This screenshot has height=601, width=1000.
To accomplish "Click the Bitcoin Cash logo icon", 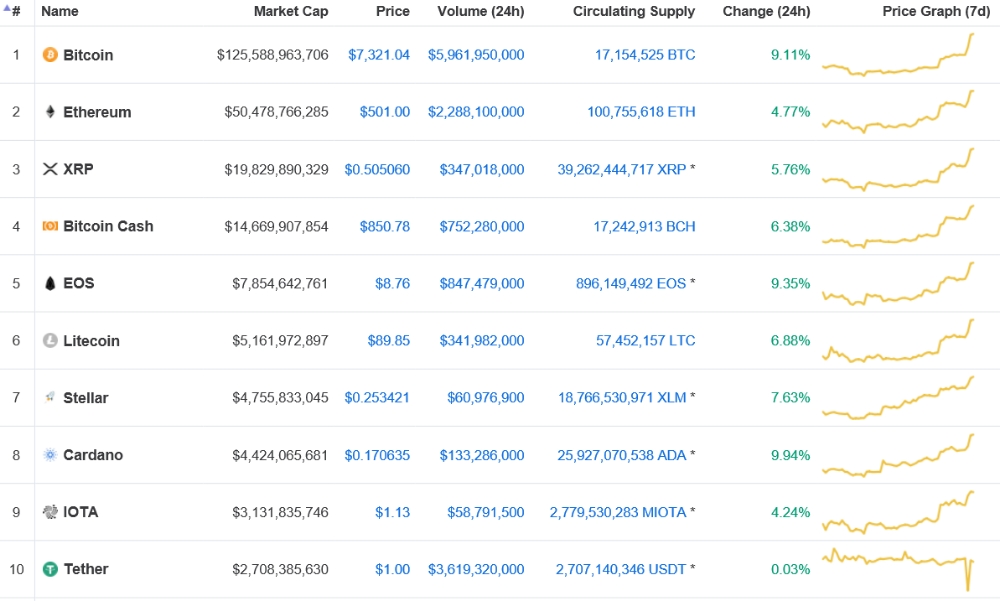I will click(50, 226).
